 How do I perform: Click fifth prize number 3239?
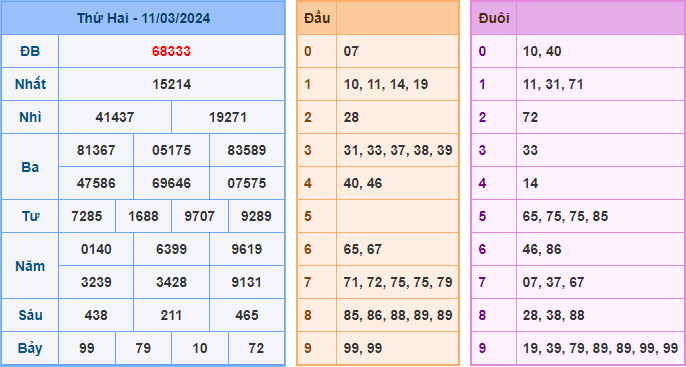pyautogui.click(x=96, y=282)
